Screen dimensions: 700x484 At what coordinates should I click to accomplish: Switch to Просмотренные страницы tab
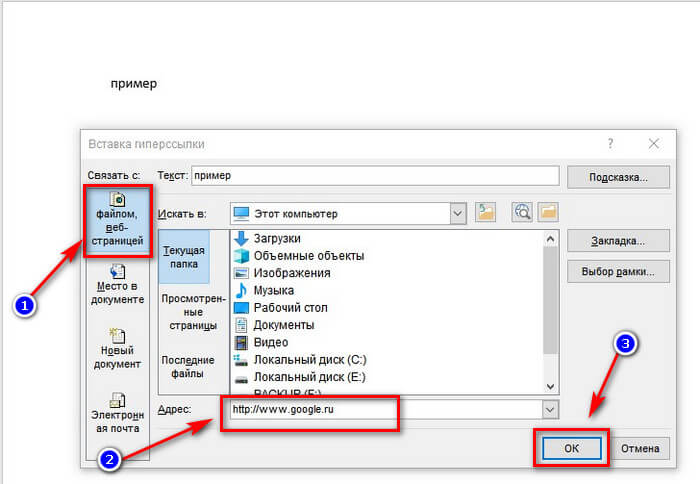193,312
